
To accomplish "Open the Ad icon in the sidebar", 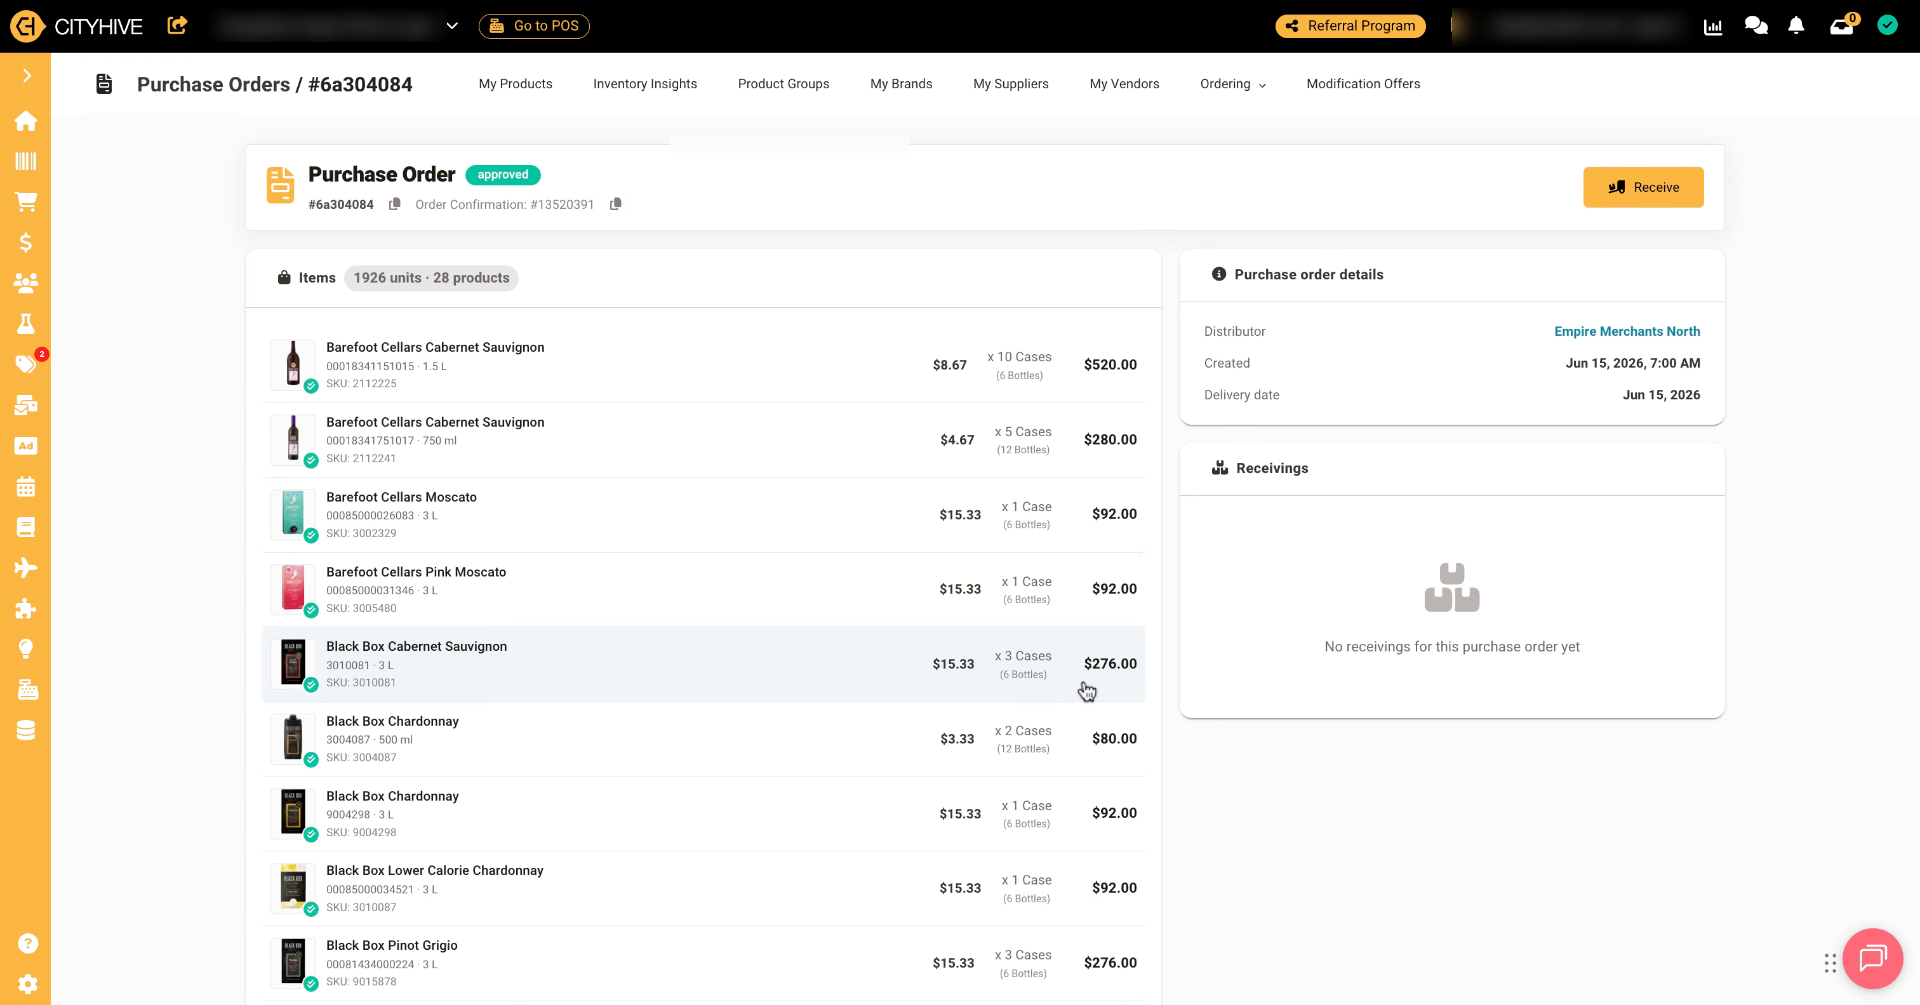I will click(x=26, y=446).
